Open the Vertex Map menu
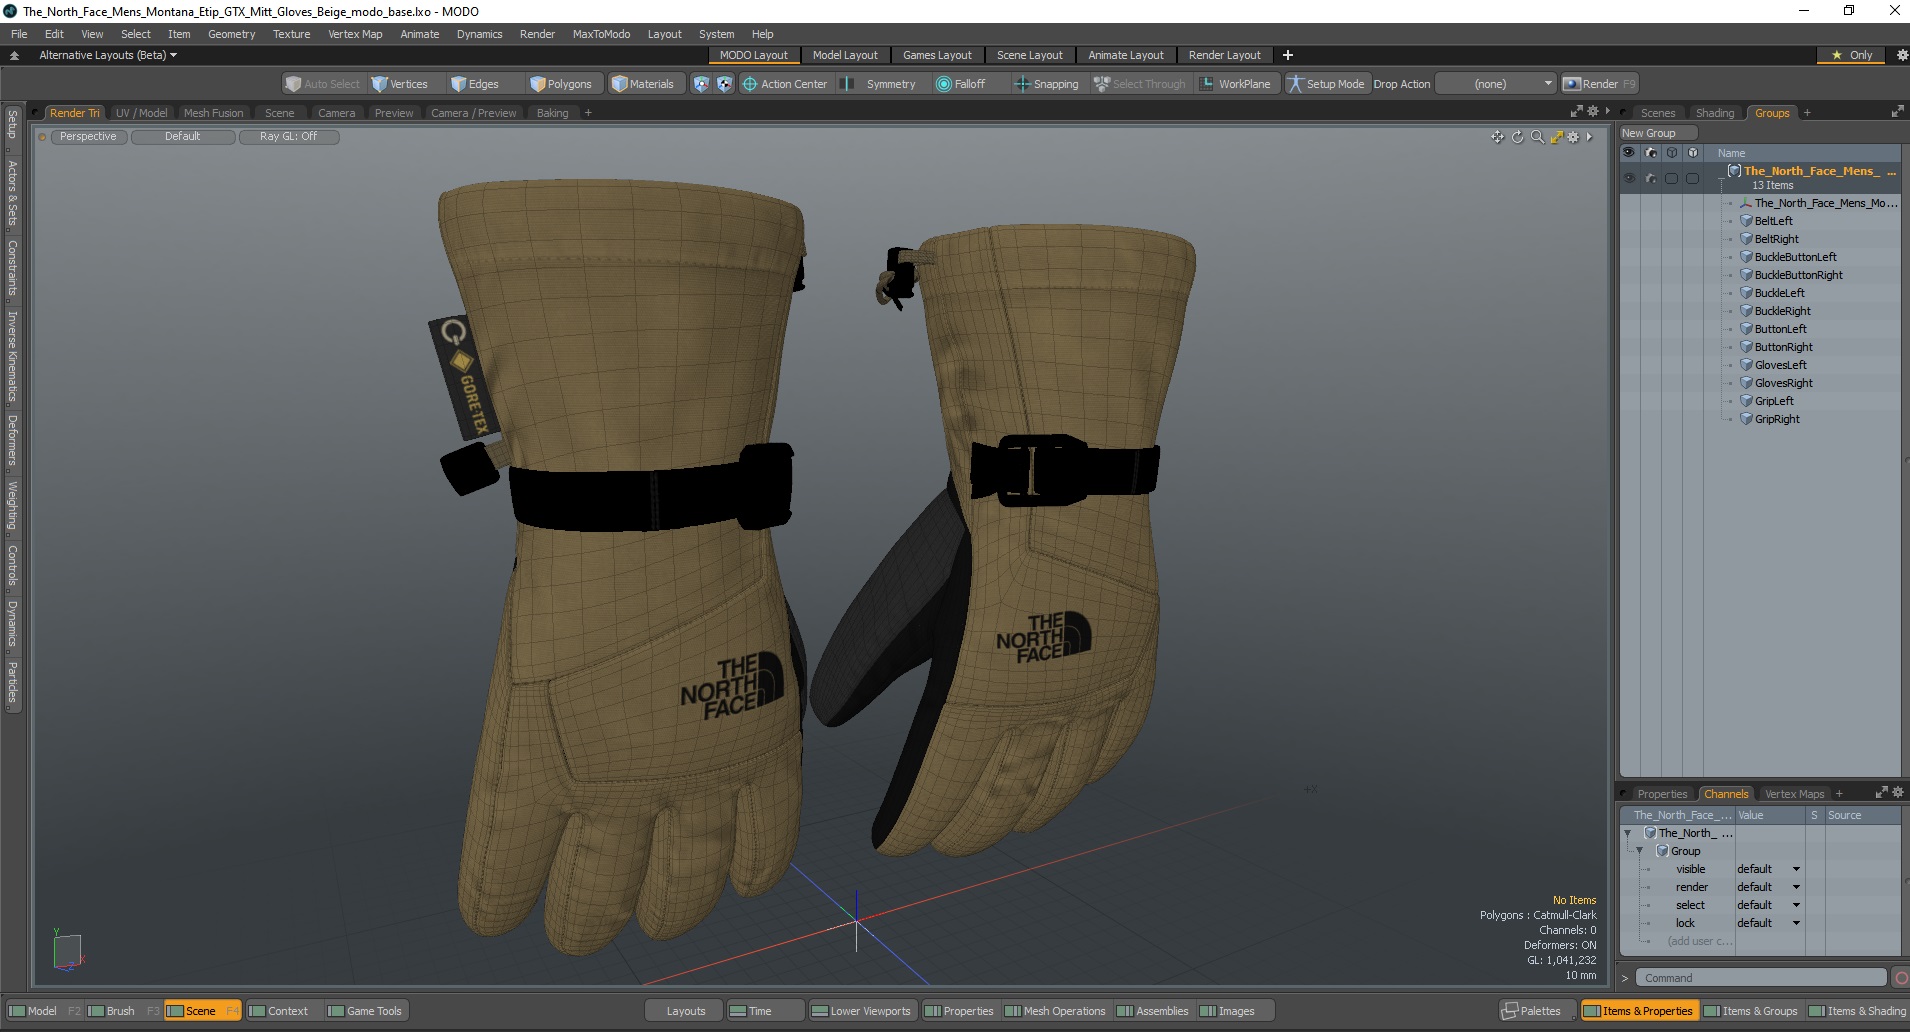The width and height of the screenshot is (1910, 1032). pos(355,34)
